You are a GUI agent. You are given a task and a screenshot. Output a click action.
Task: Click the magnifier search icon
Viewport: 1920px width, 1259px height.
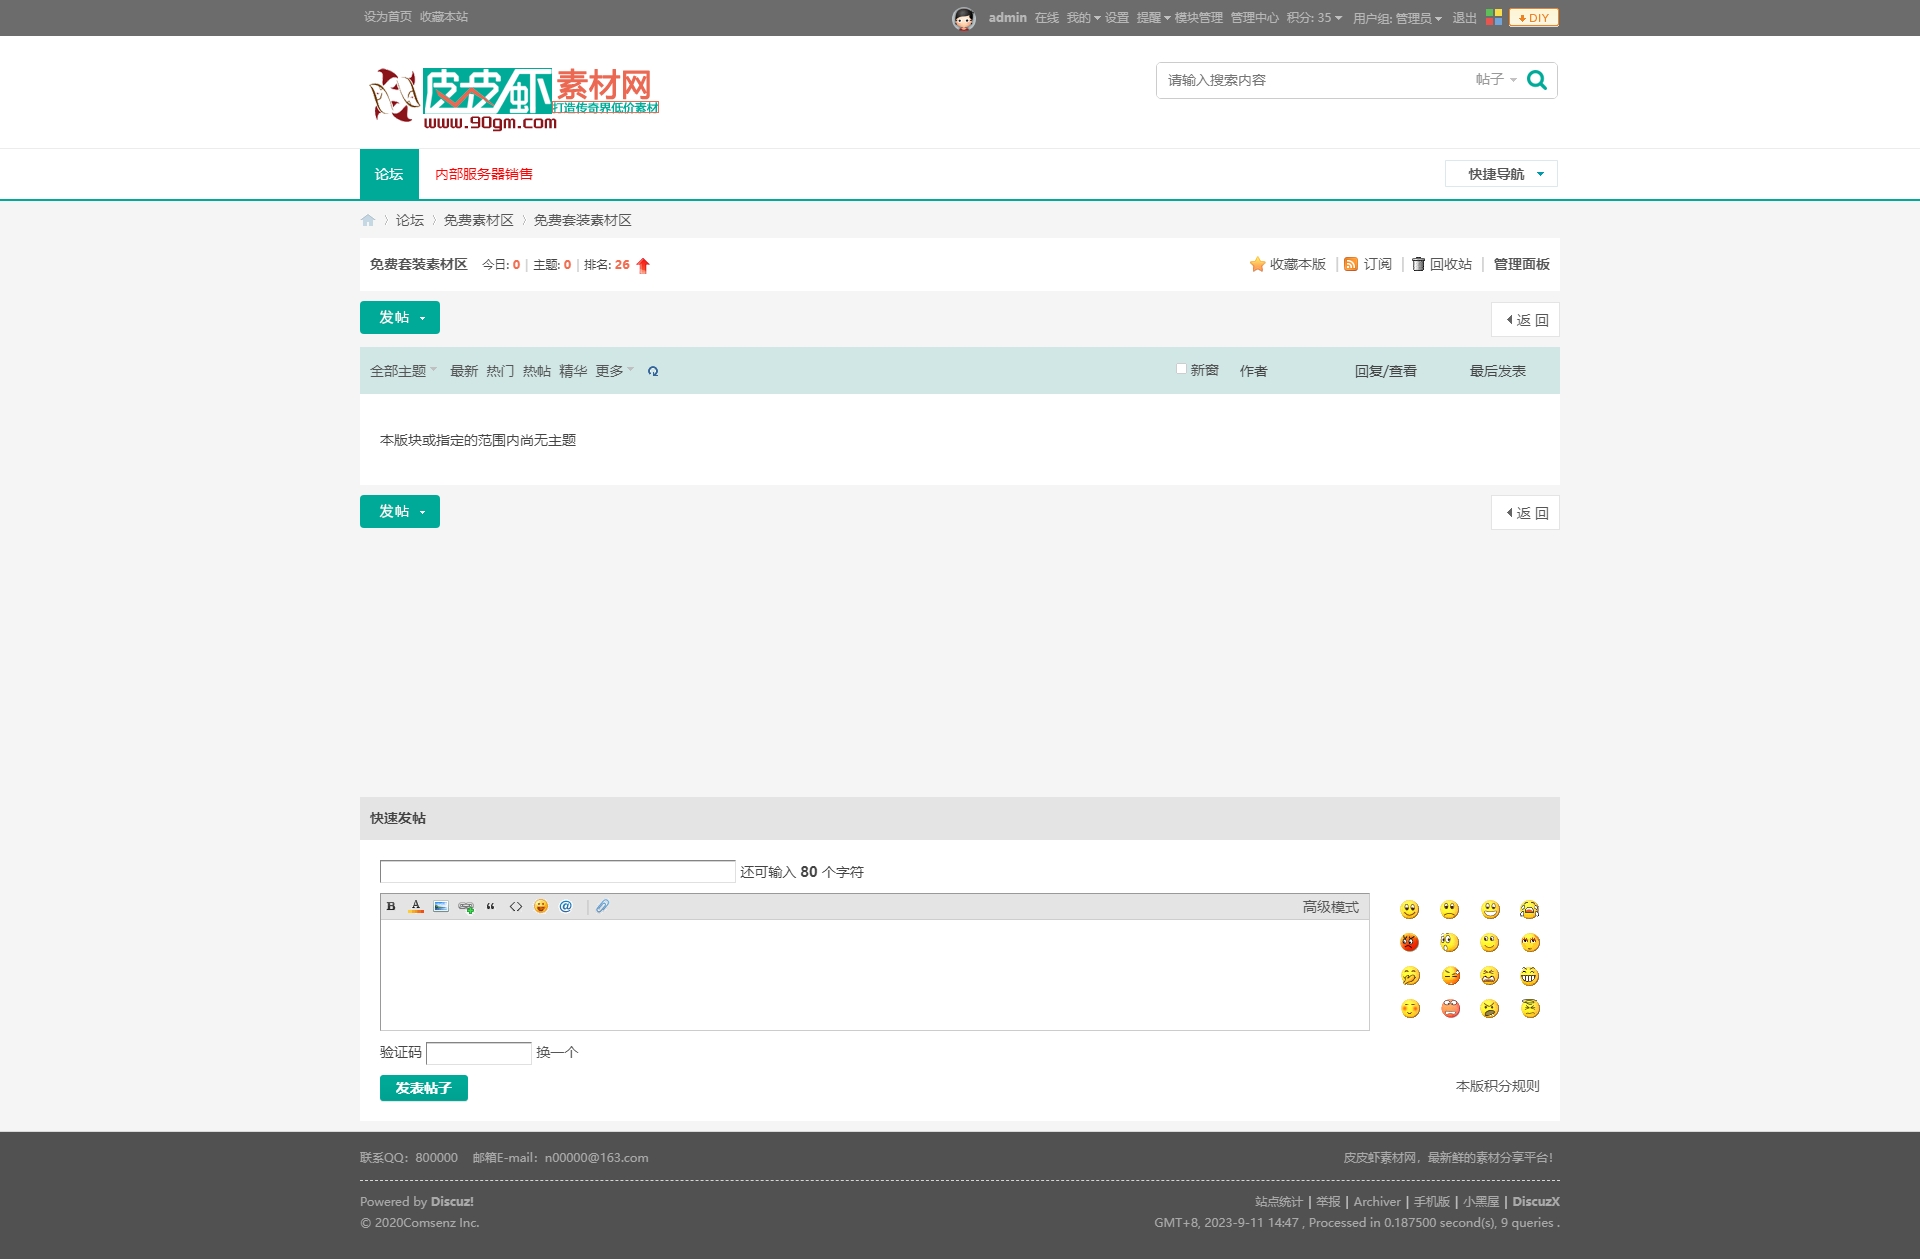coord(1537,80)
